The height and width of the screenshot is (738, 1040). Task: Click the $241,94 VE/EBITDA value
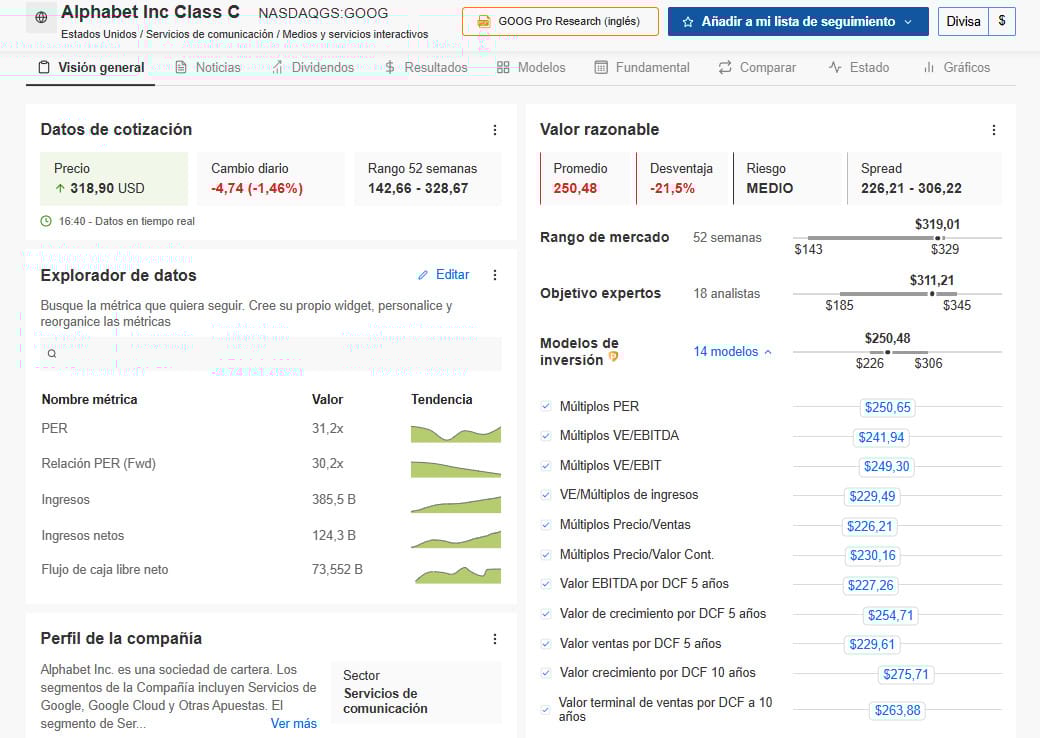881,437
